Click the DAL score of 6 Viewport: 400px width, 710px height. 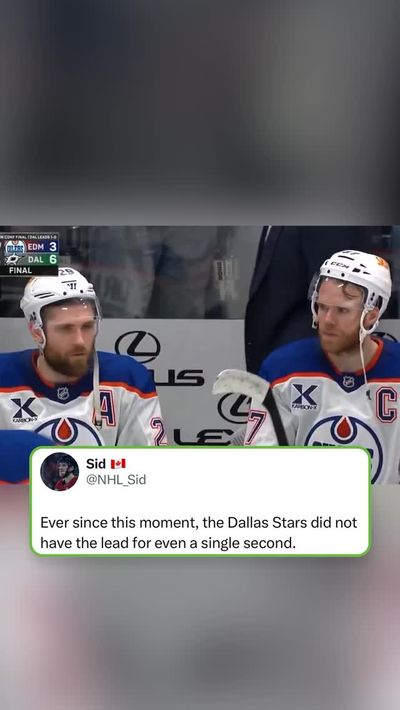point(53,259)
